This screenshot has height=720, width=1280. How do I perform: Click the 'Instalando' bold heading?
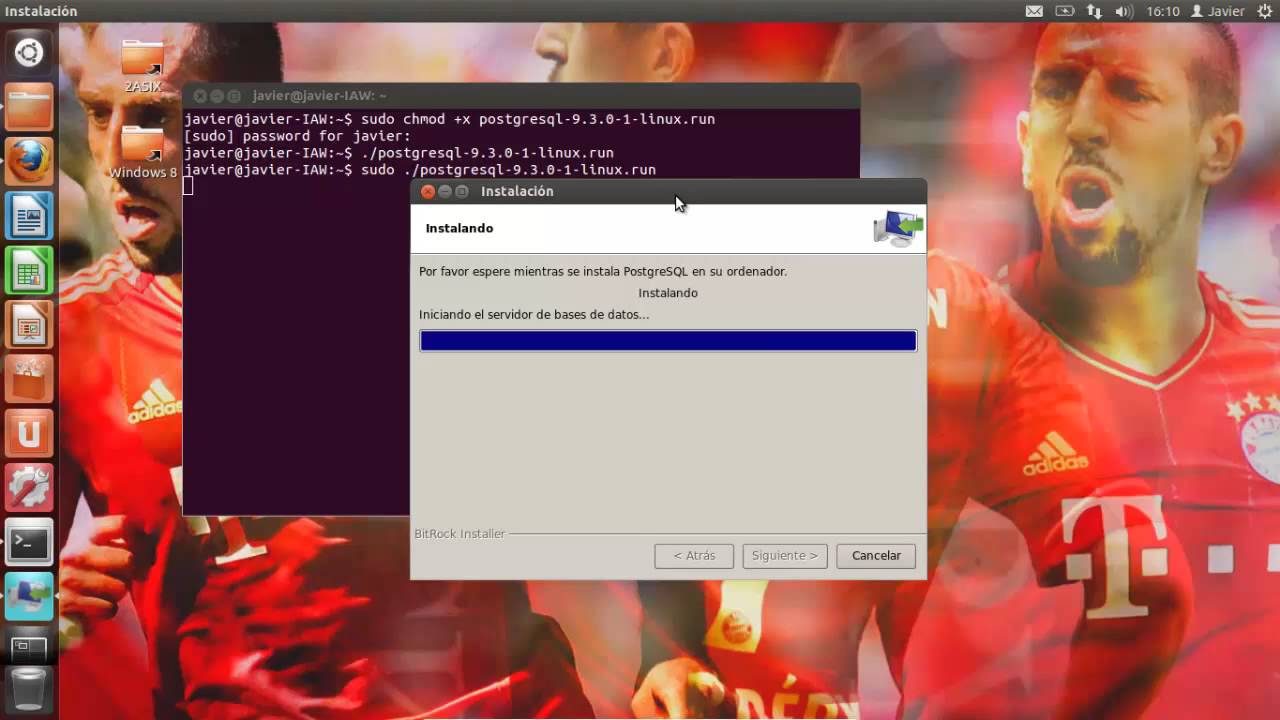[x=459, y=229]
